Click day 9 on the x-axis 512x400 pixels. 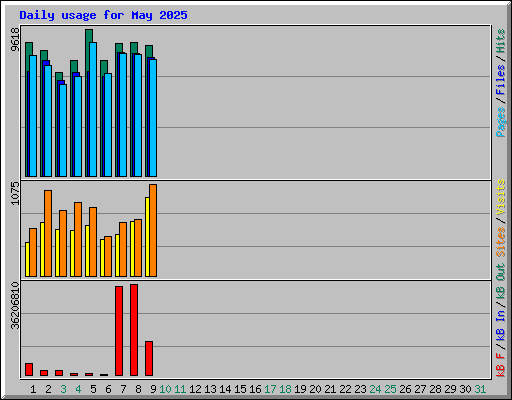point(153,389)
